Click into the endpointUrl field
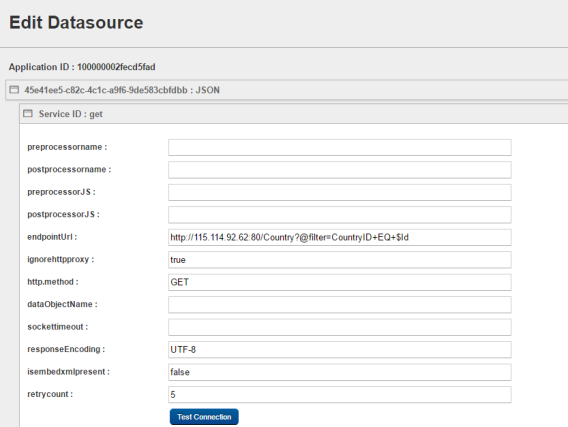 click(340, 237)
